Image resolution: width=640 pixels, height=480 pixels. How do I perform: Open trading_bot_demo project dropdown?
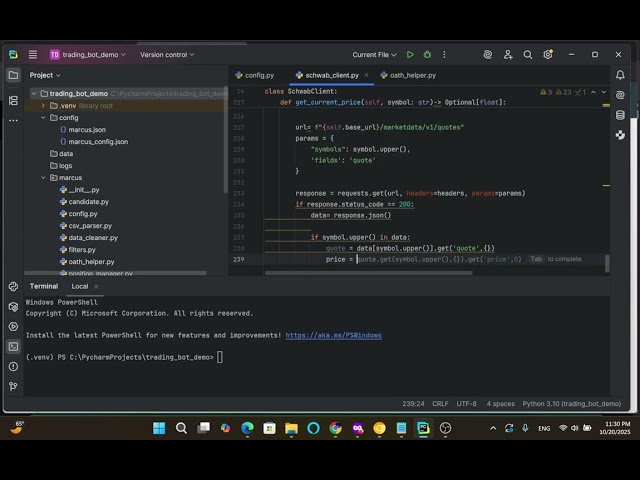tap(87, 54)
